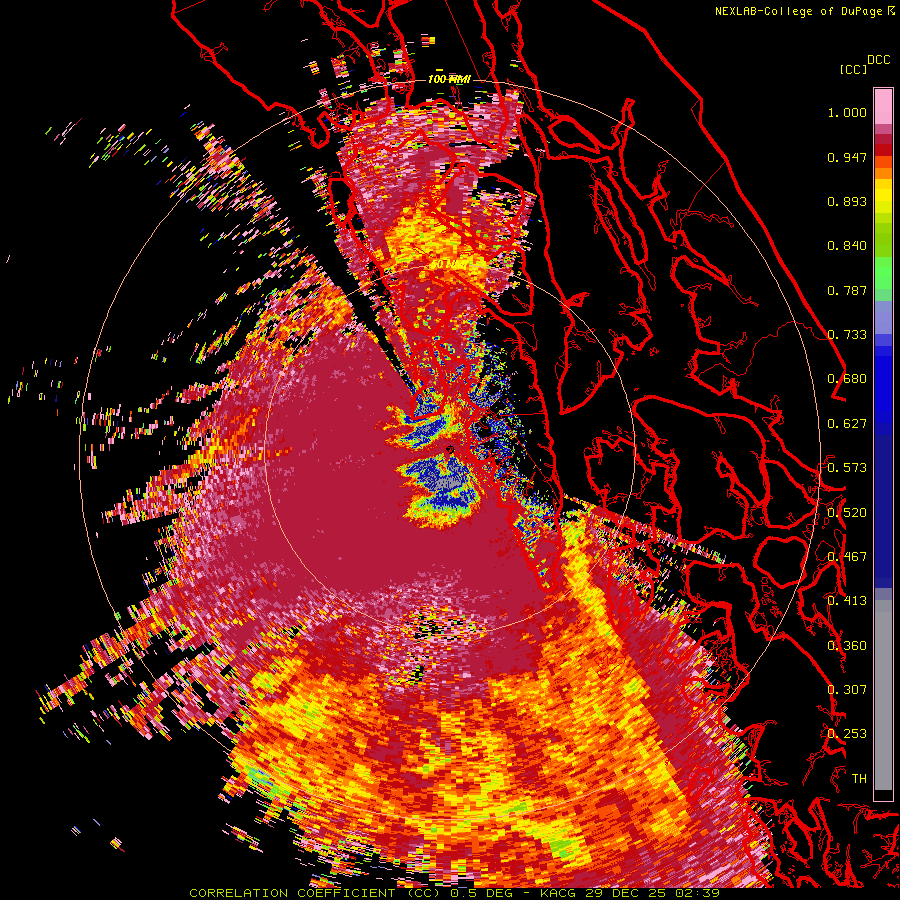Click the DCC product label
Screen dimensions: 900x900
click(879, 60)
